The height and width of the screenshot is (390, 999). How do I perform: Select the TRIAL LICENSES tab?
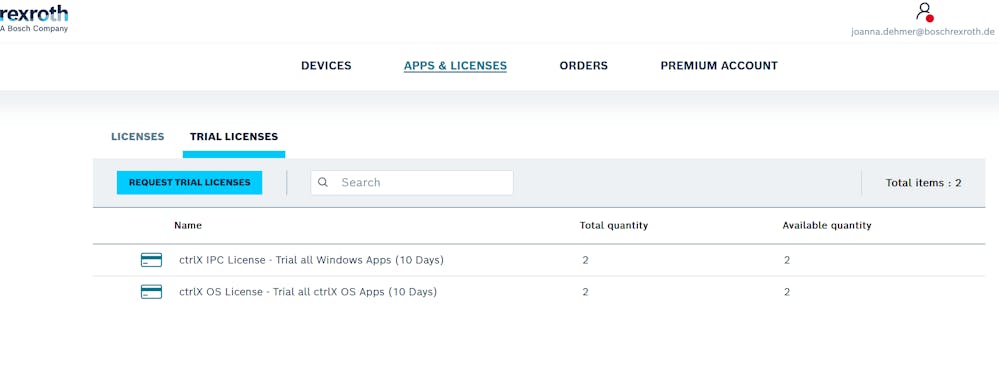[234, 136]
